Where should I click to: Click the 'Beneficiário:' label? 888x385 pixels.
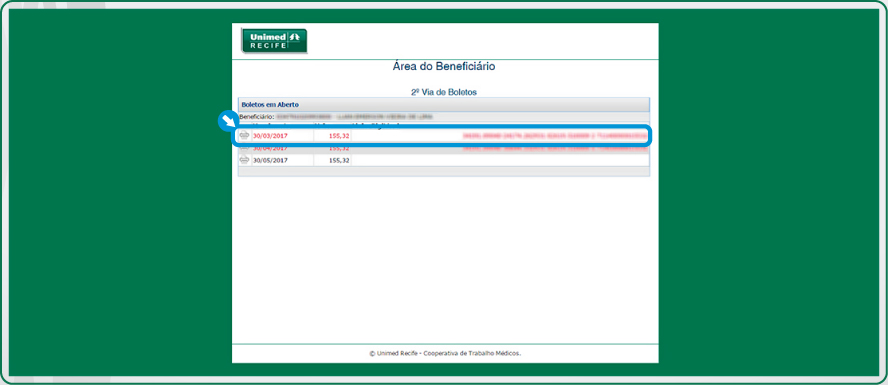pyautogui.click(x=257, y=116)
